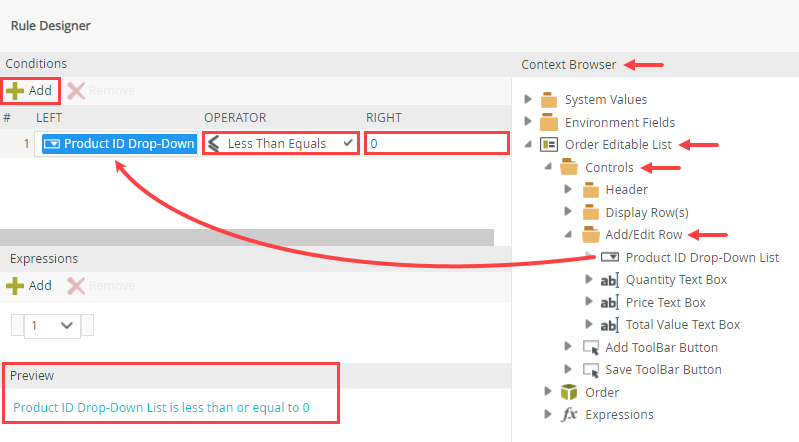This screenshot has width=799, height=442.
Task: Collapse the Controls folder node
Action: pyautogui.click(x=548, y=167)
